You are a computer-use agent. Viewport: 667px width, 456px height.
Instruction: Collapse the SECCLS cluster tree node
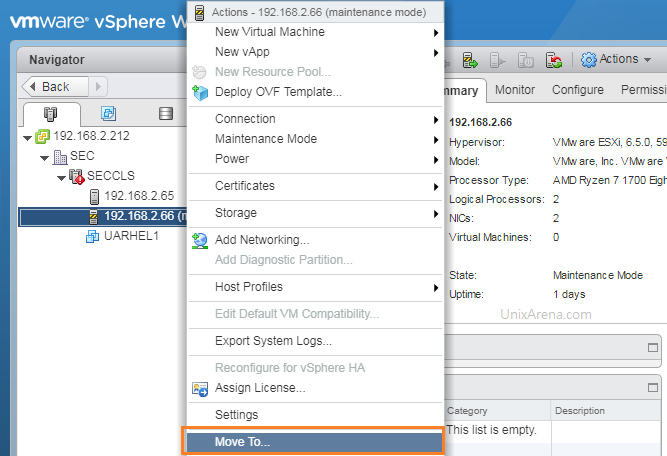pos(62,178)
